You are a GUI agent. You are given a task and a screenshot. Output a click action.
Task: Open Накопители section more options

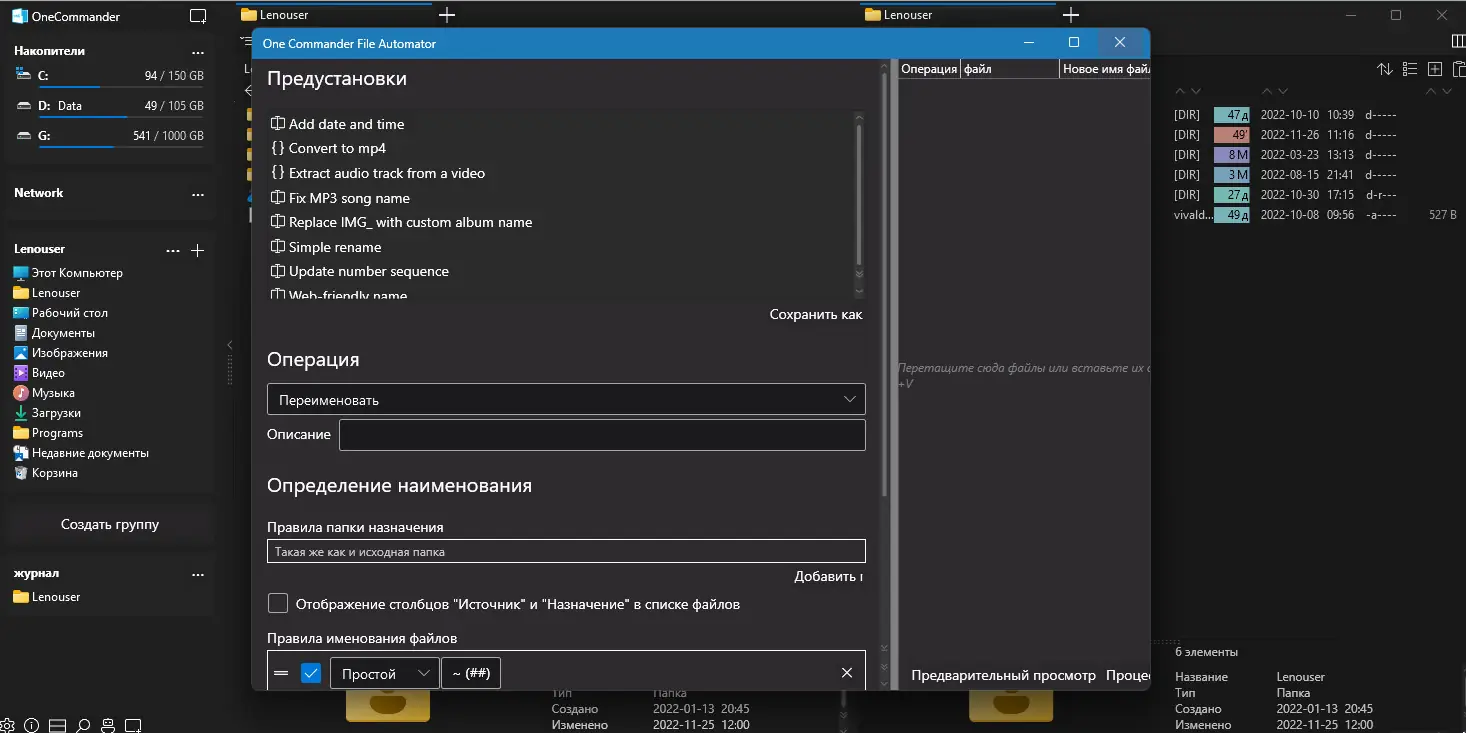pyautogui.click(x=198, y=52)
